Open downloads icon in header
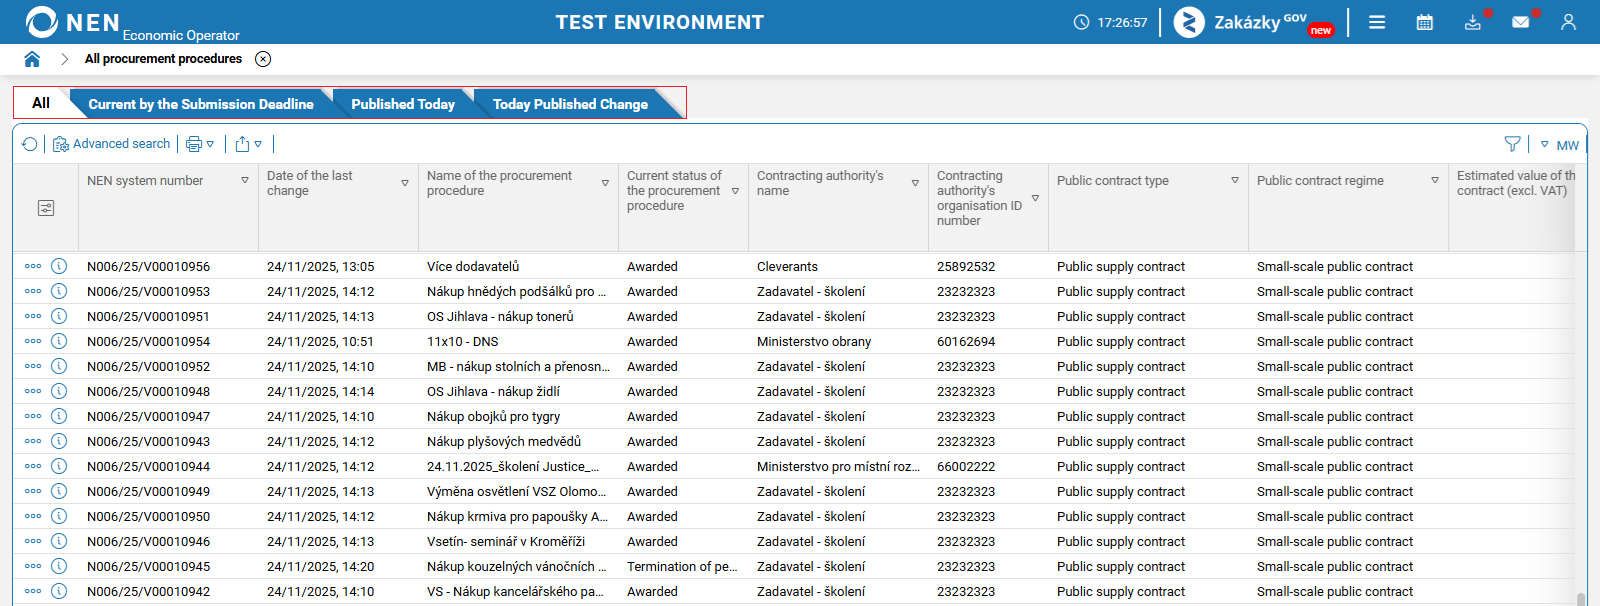This screenshot has height=606, width=1600. 1473,22
